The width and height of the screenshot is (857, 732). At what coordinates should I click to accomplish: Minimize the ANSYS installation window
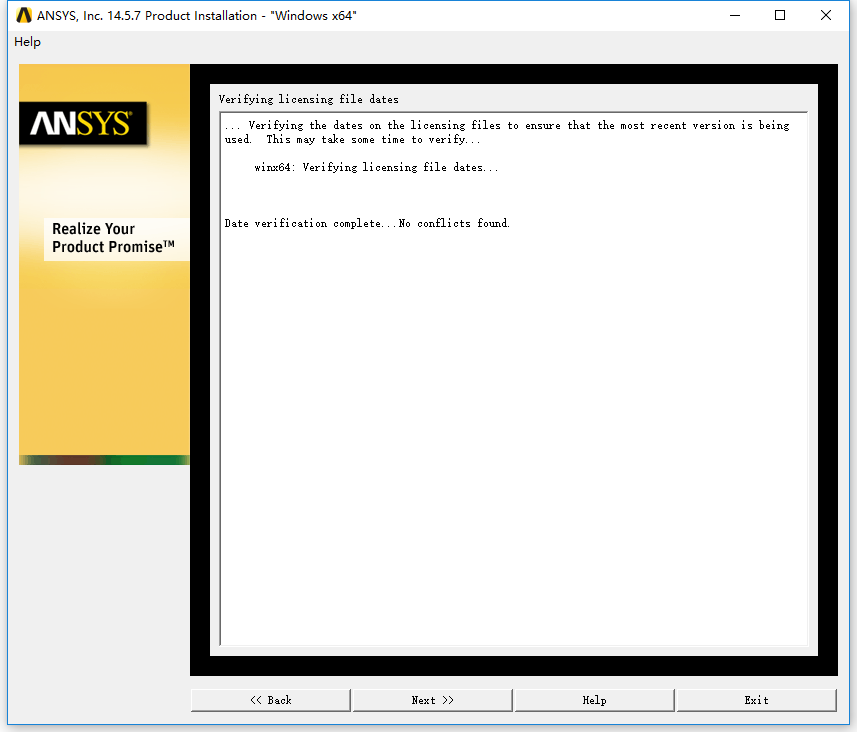pos(735,15)
